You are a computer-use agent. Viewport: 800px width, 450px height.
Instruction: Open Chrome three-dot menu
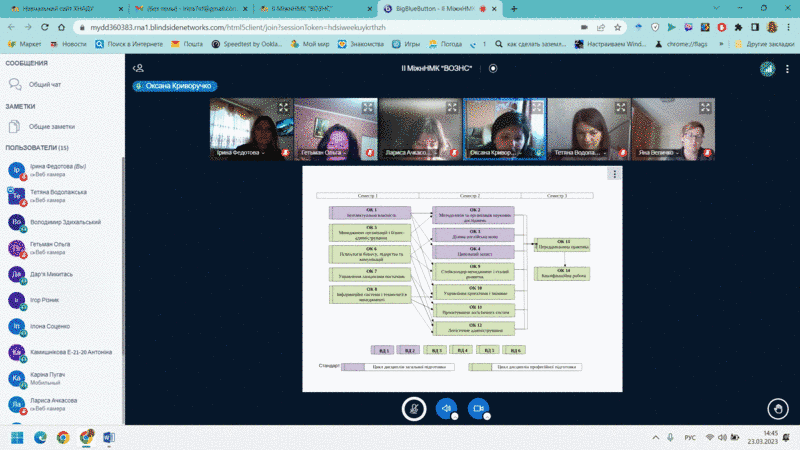(788, 27)
